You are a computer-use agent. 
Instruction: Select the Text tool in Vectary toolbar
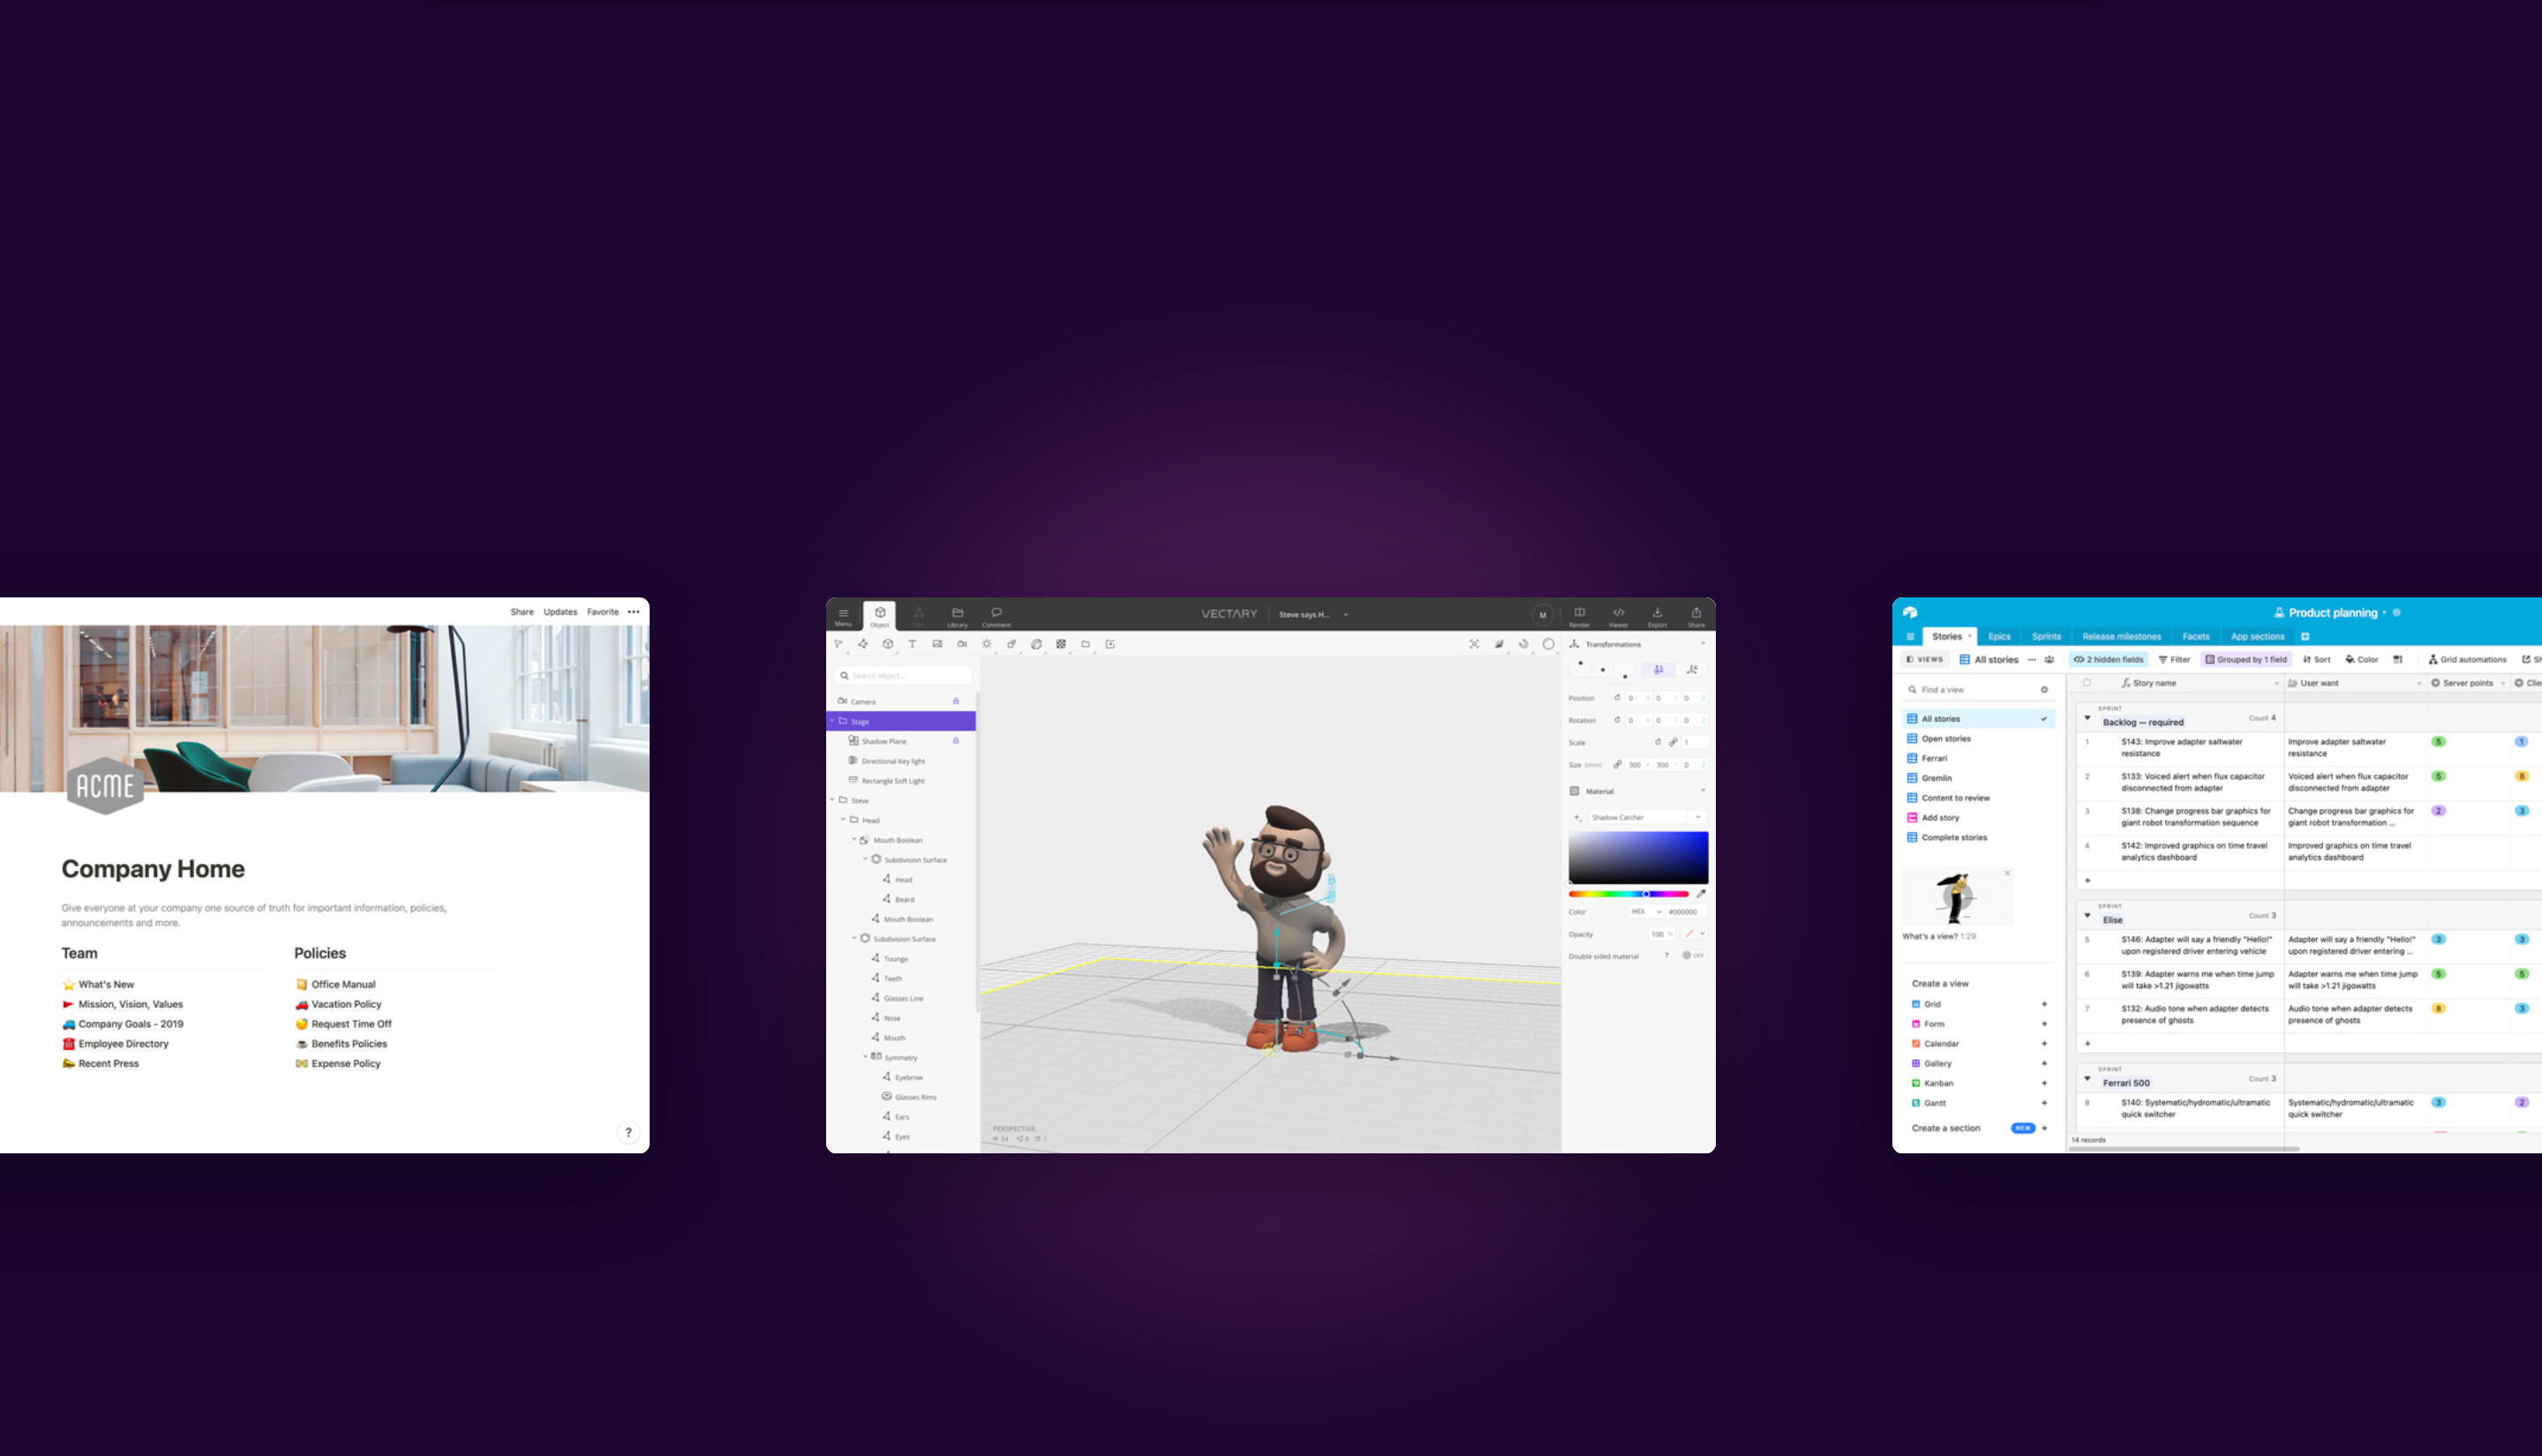pos(912,644)
